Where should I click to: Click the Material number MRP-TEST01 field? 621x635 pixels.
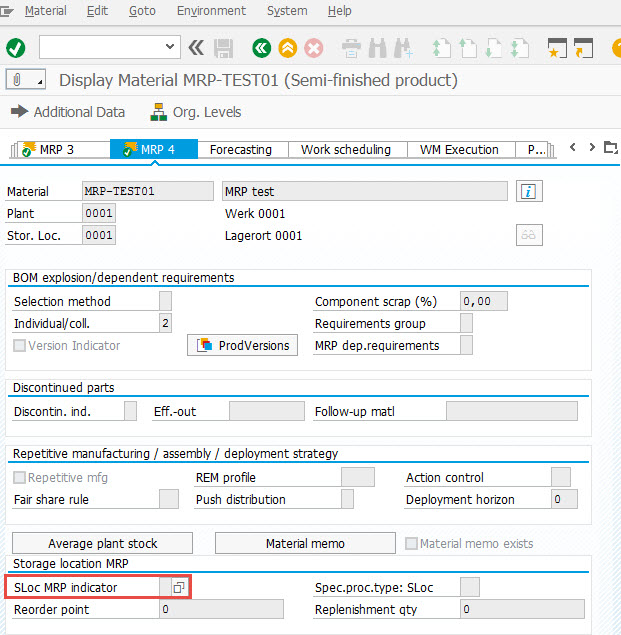pyautogui.click(x=147, y=191)
